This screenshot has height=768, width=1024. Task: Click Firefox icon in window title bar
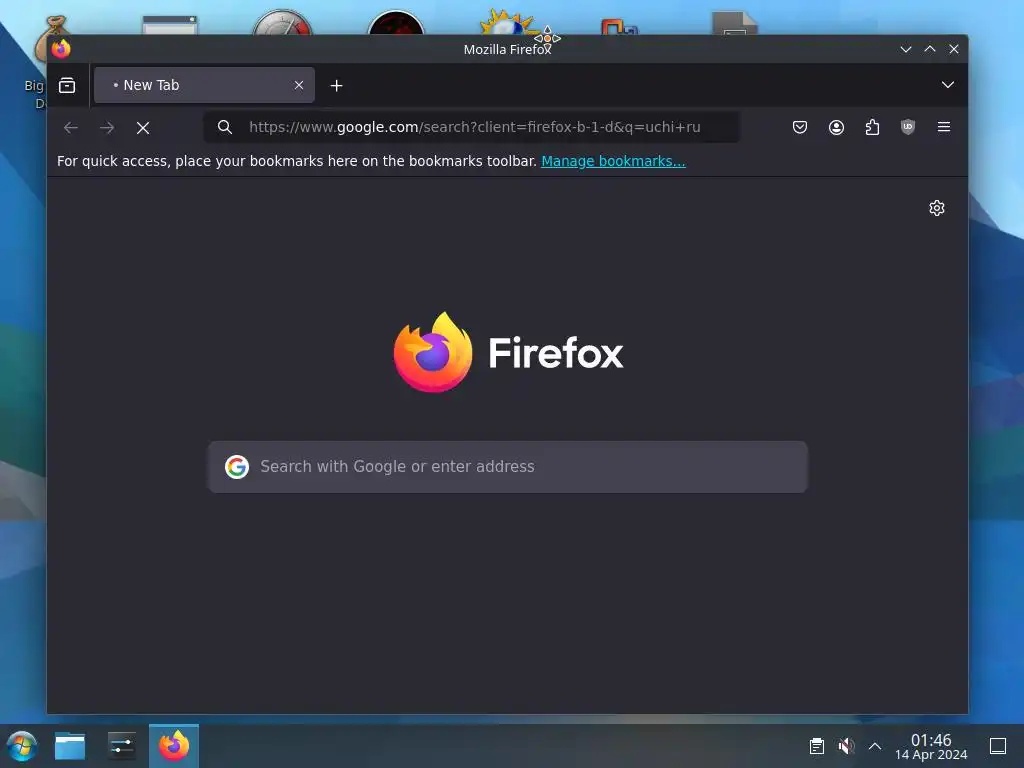click(61, 49)
